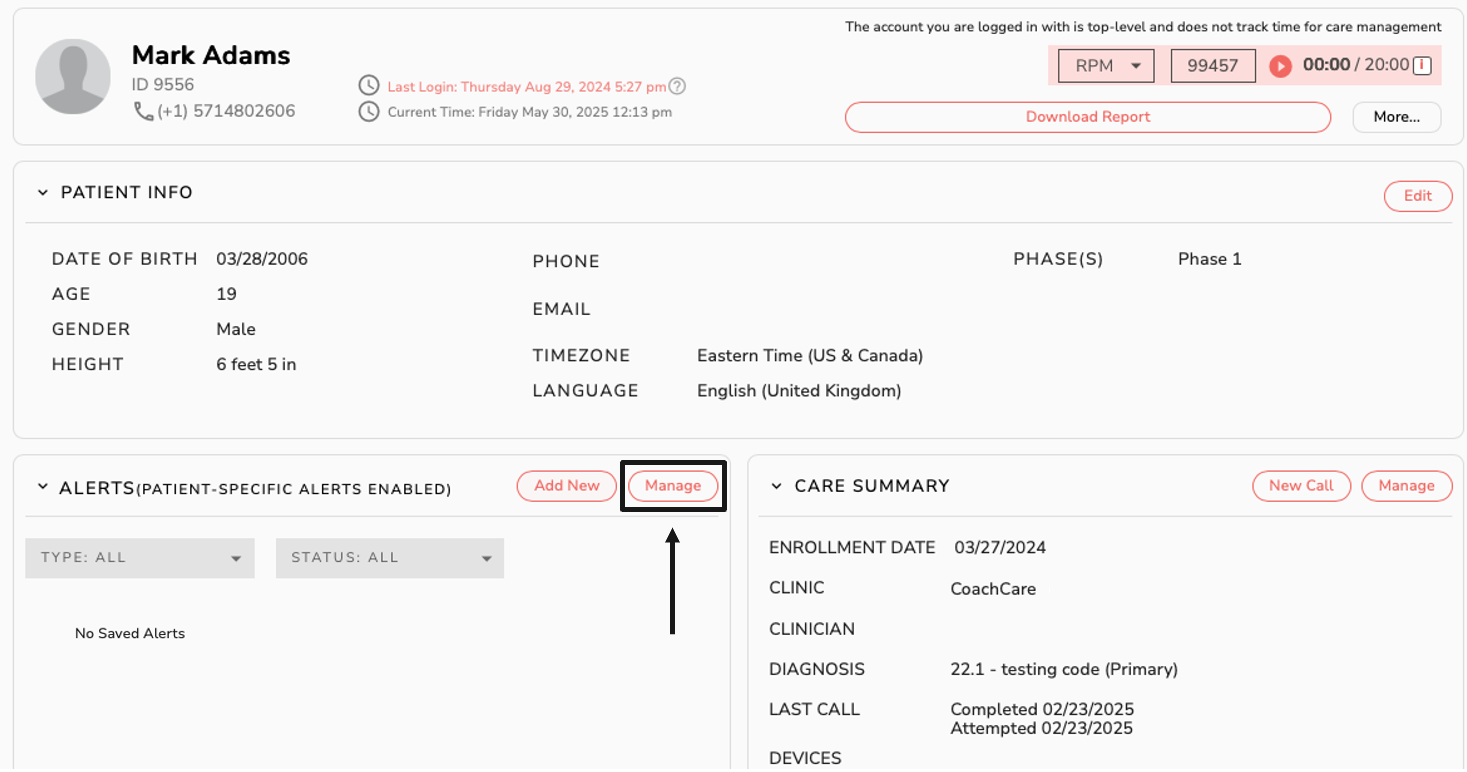Image resolution: width=1467 pixels, height=772 pixels.
Task: Click the Download Report button
Action: [x=1087, y=117]
